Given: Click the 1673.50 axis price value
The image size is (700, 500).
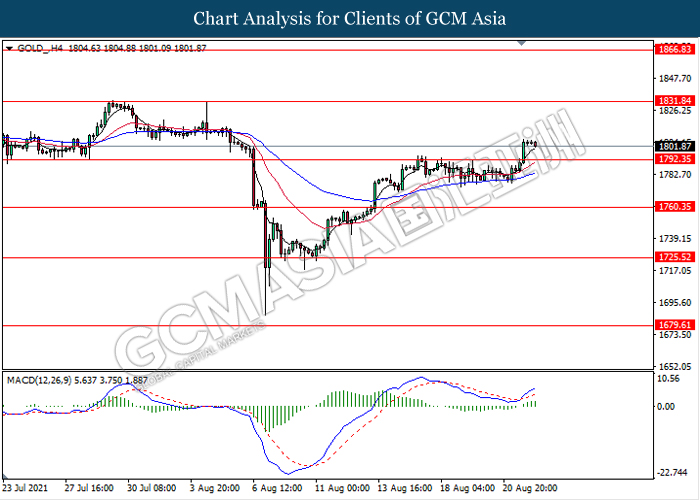Looking at the screenshot, I should [675, 335].
